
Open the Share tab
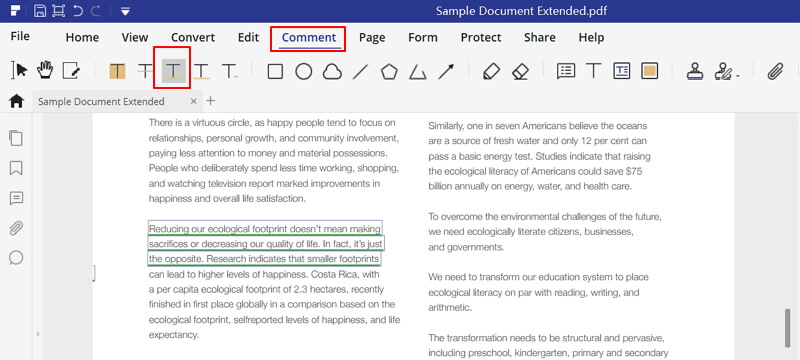pyautogui.click(x=540, y=37)
